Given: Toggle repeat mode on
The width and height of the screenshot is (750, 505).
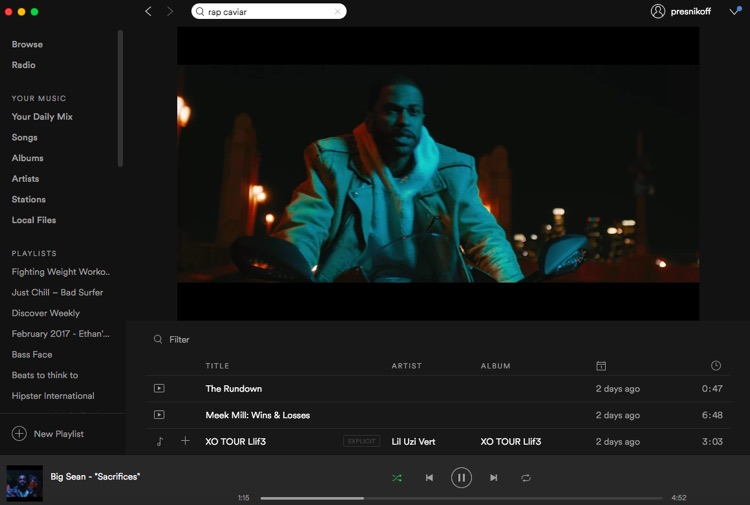Looking at the screenshot, I should (526, 478).
